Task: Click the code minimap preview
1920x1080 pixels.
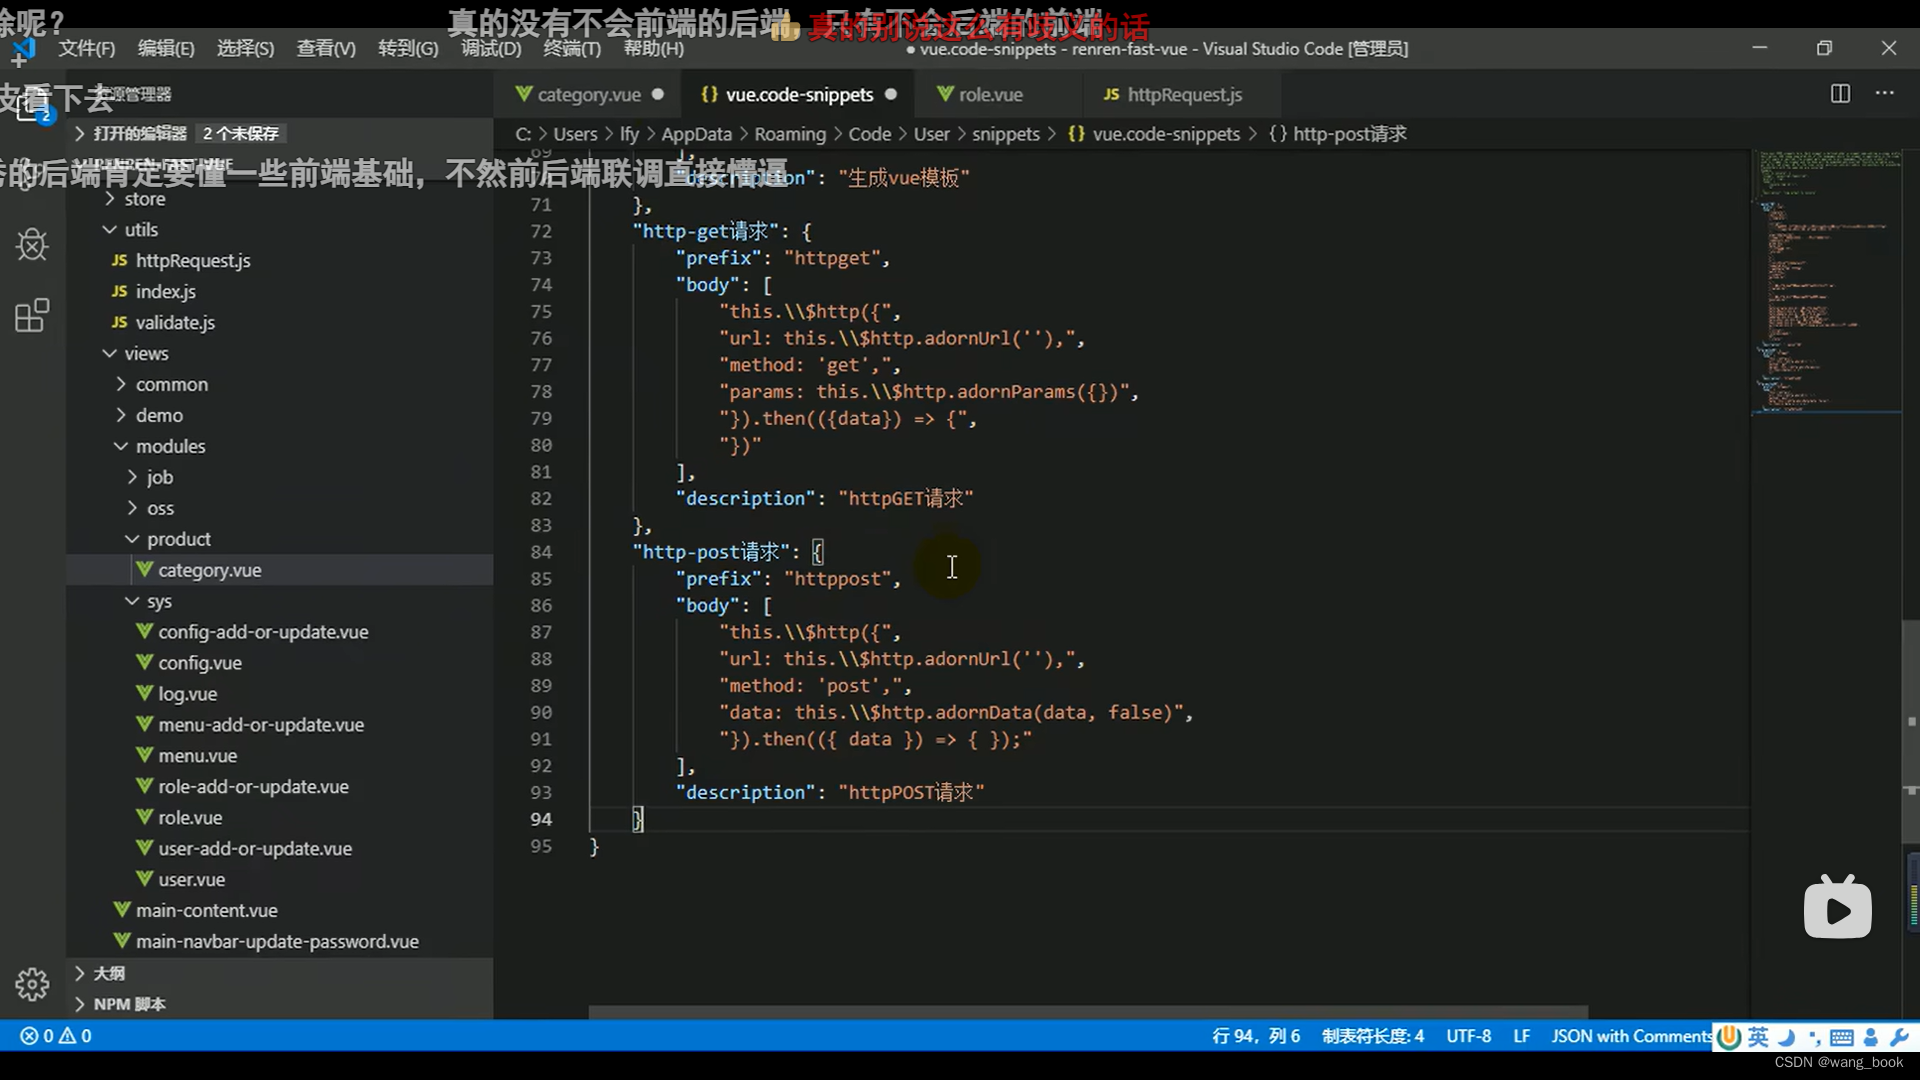Action: click(x=1826, y=280)
